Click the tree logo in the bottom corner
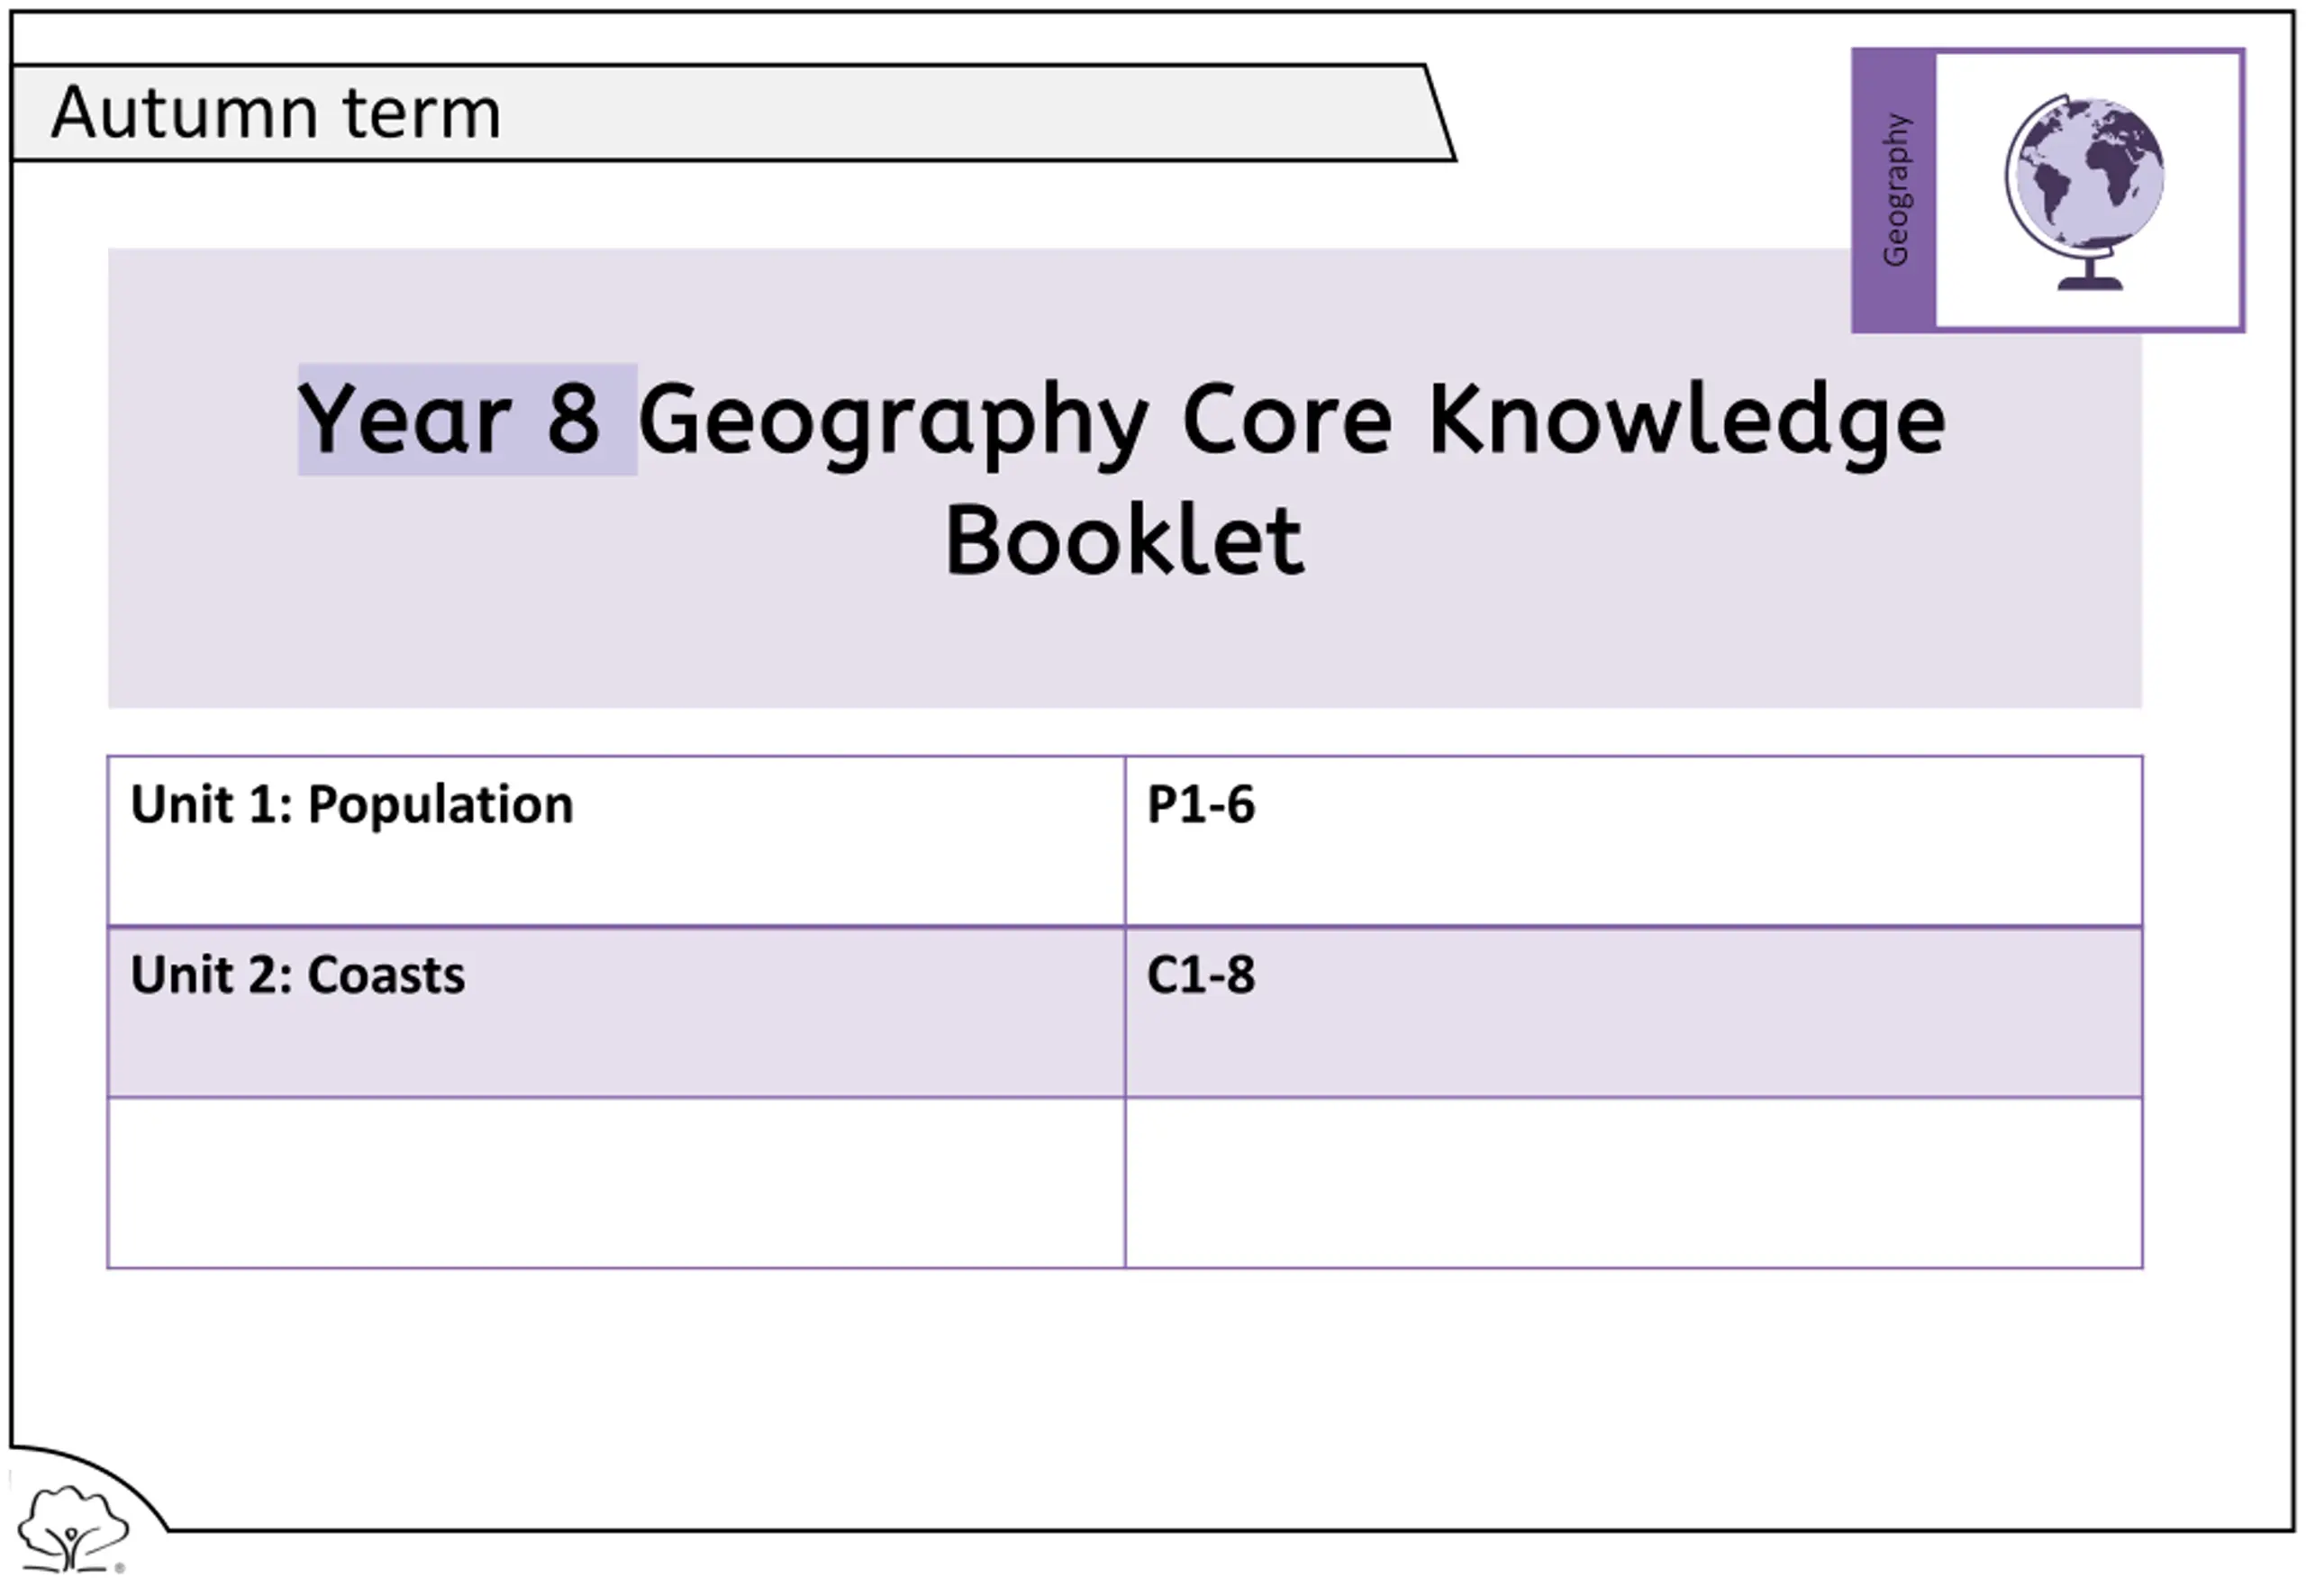 [x=74, y=1528]
